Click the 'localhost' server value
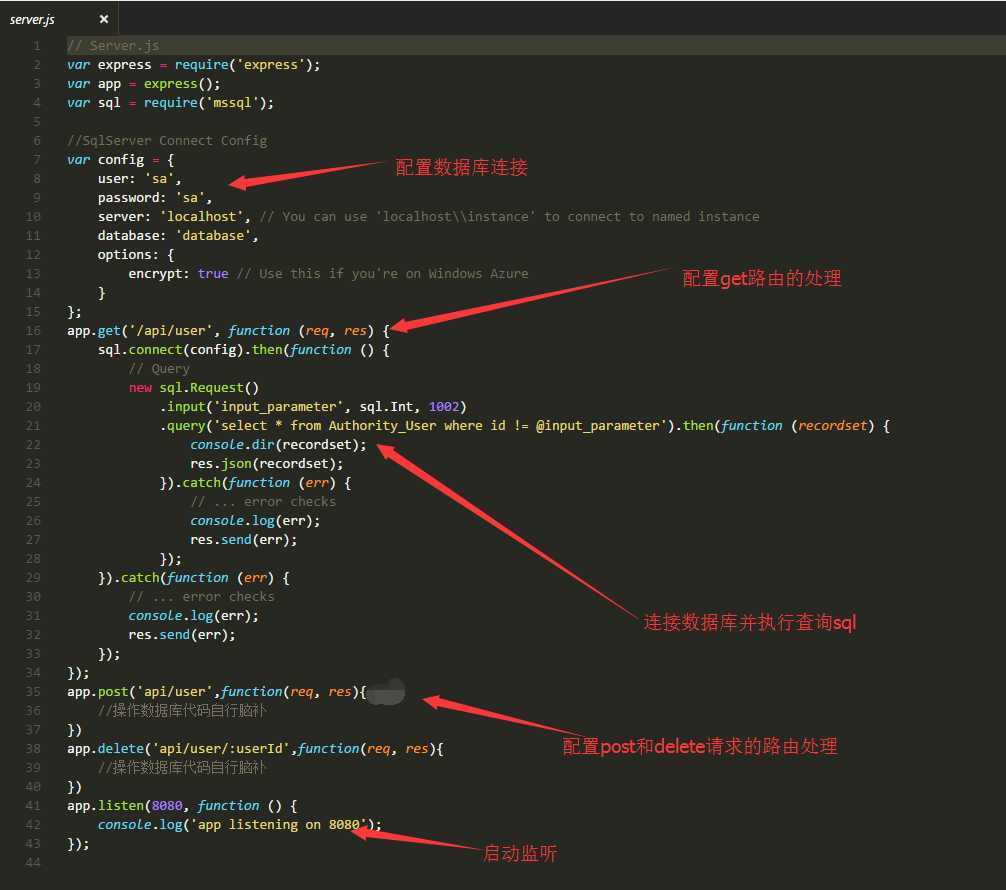The image size is (1006, 890). tap(201, 217)
